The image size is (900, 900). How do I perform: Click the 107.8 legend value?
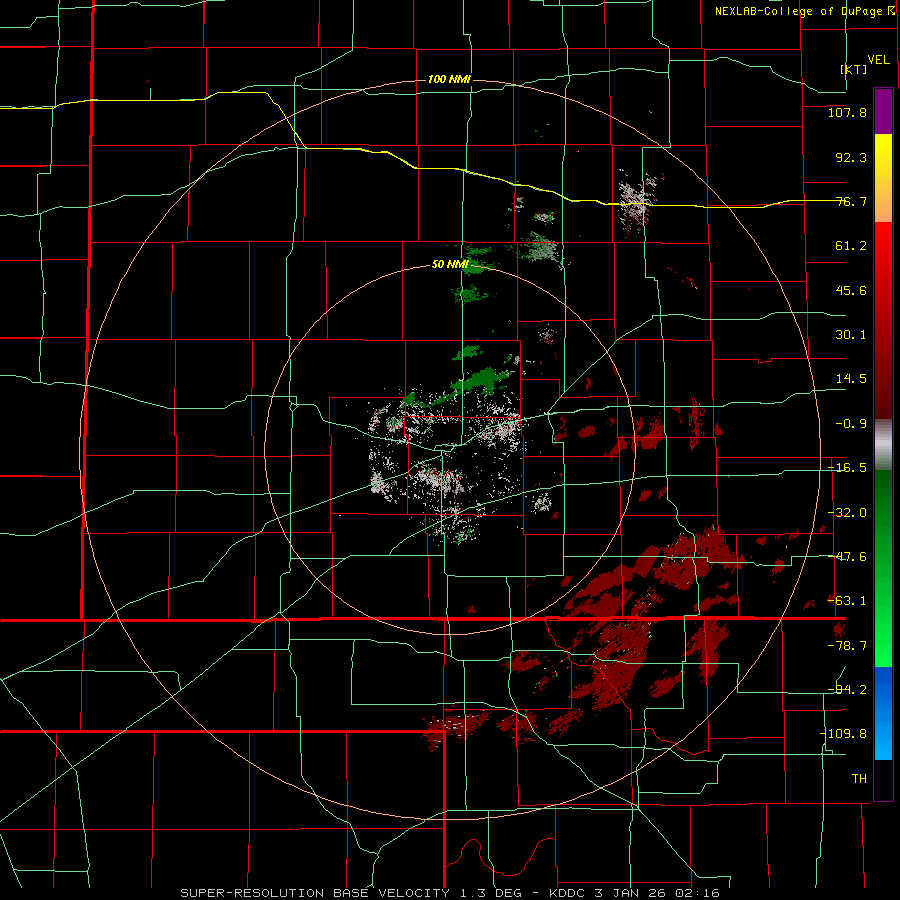[847, 112]
